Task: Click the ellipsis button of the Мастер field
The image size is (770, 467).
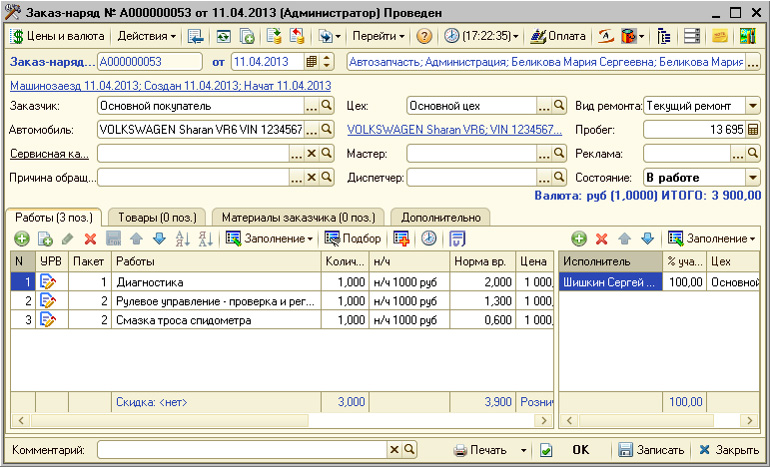Action: (x=544, y=154)
